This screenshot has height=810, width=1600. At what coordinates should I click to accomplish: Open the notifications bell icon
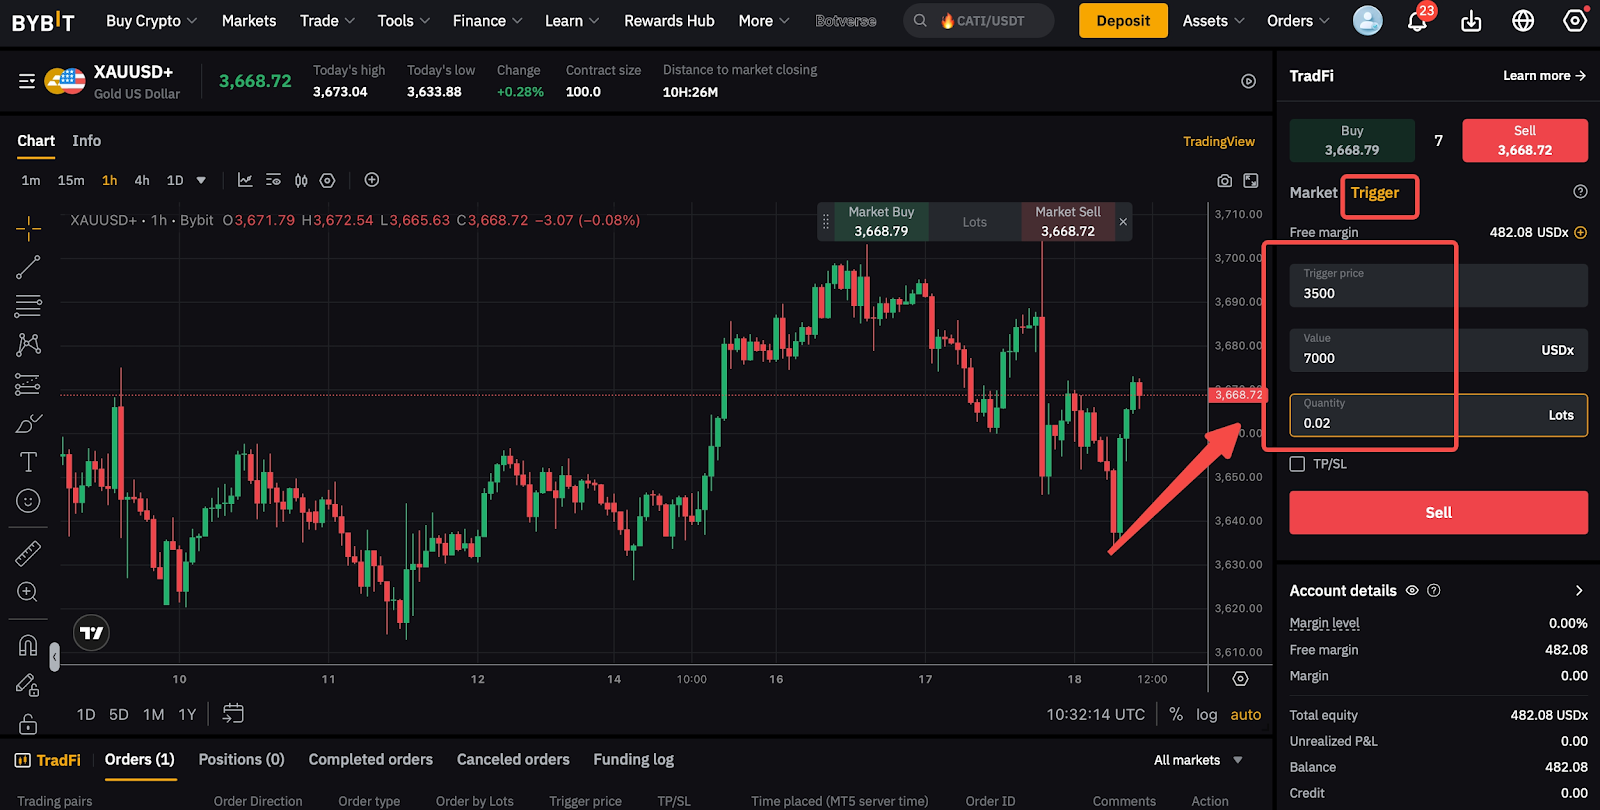[x=1417, y=21]
